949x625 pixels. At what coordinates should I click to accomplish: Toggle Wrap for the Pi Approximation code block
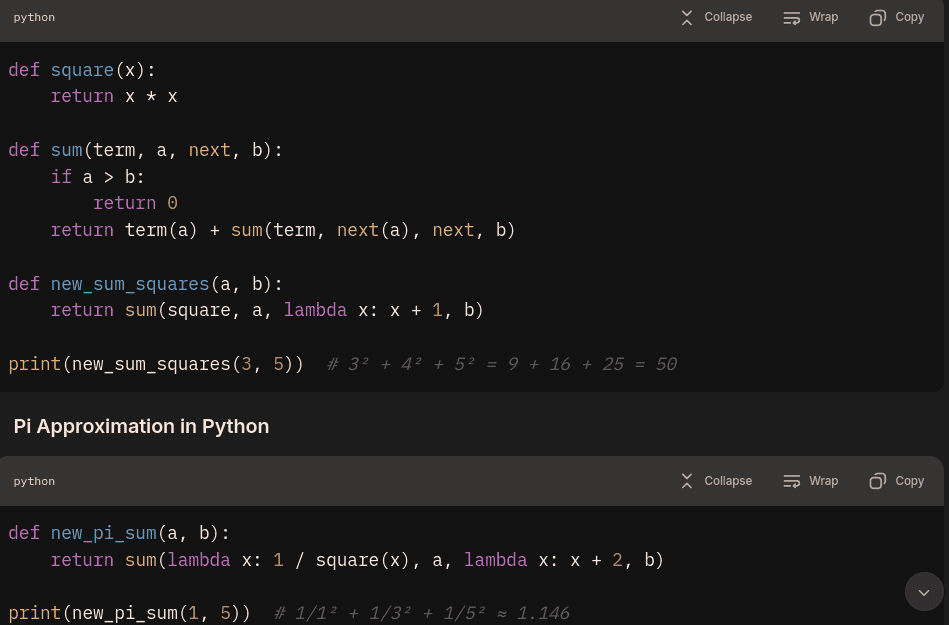[810, 481]
